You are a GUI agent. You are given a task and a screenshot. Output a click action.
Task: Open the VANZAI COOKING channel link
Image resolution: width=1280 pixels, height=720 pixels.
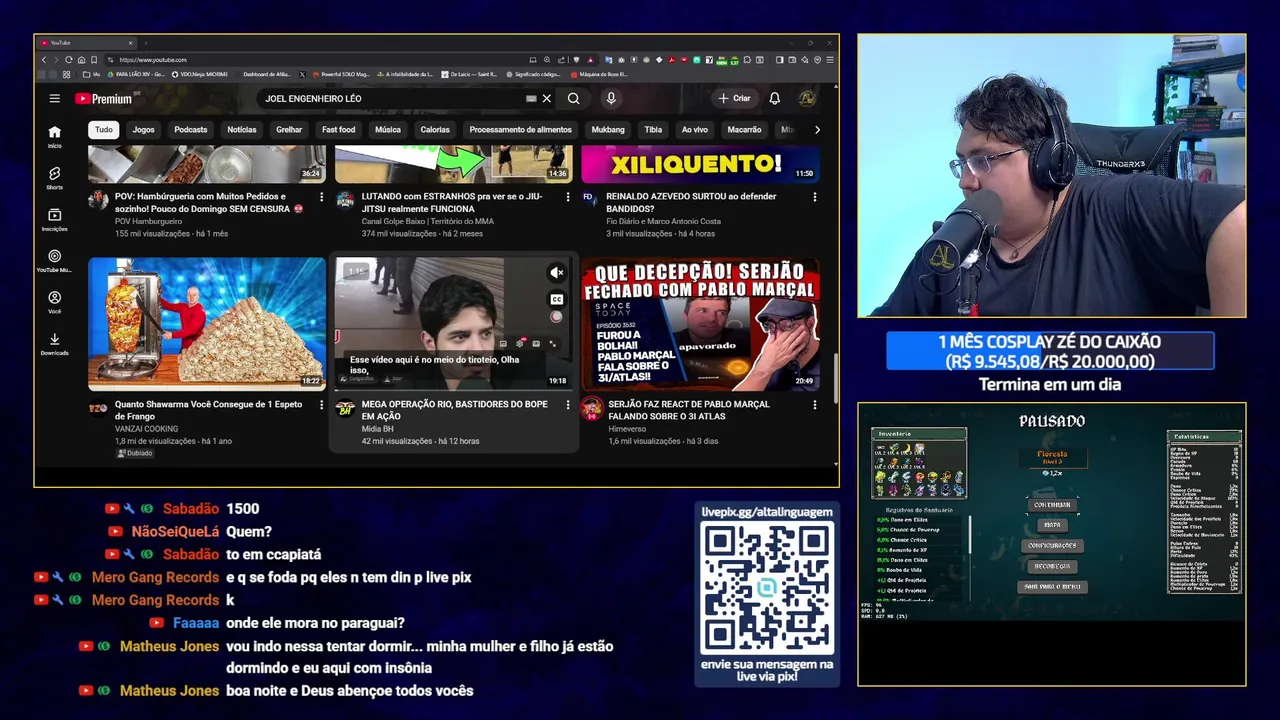(146, 429)
